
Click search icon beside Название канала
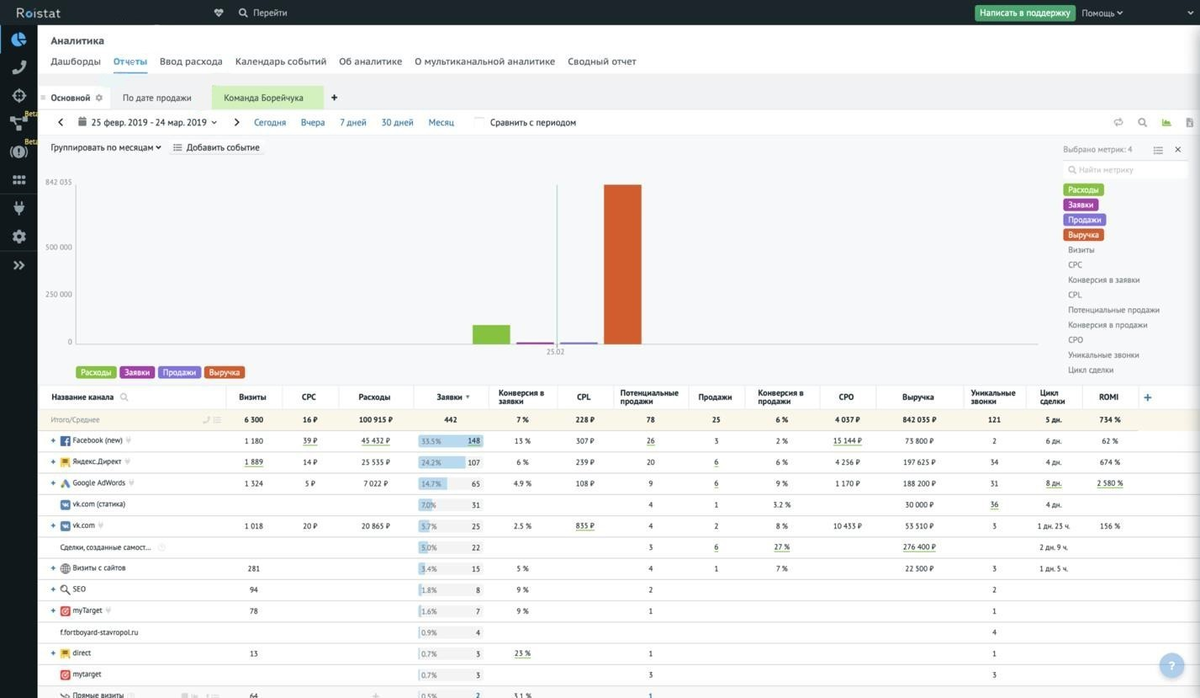(x=124, y=398)
